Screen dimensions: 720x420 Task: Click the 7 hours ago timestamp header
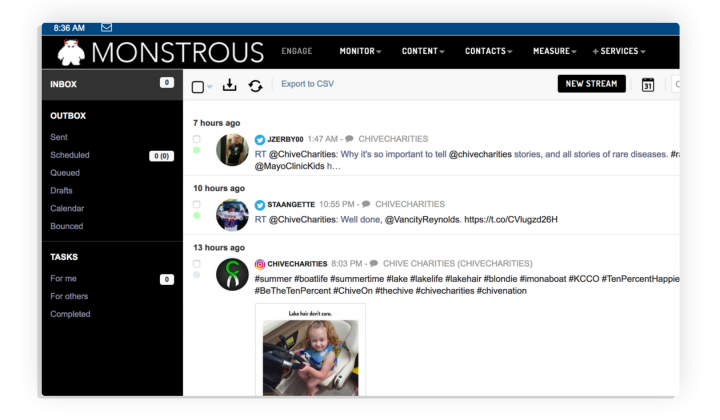click(216, 123)
